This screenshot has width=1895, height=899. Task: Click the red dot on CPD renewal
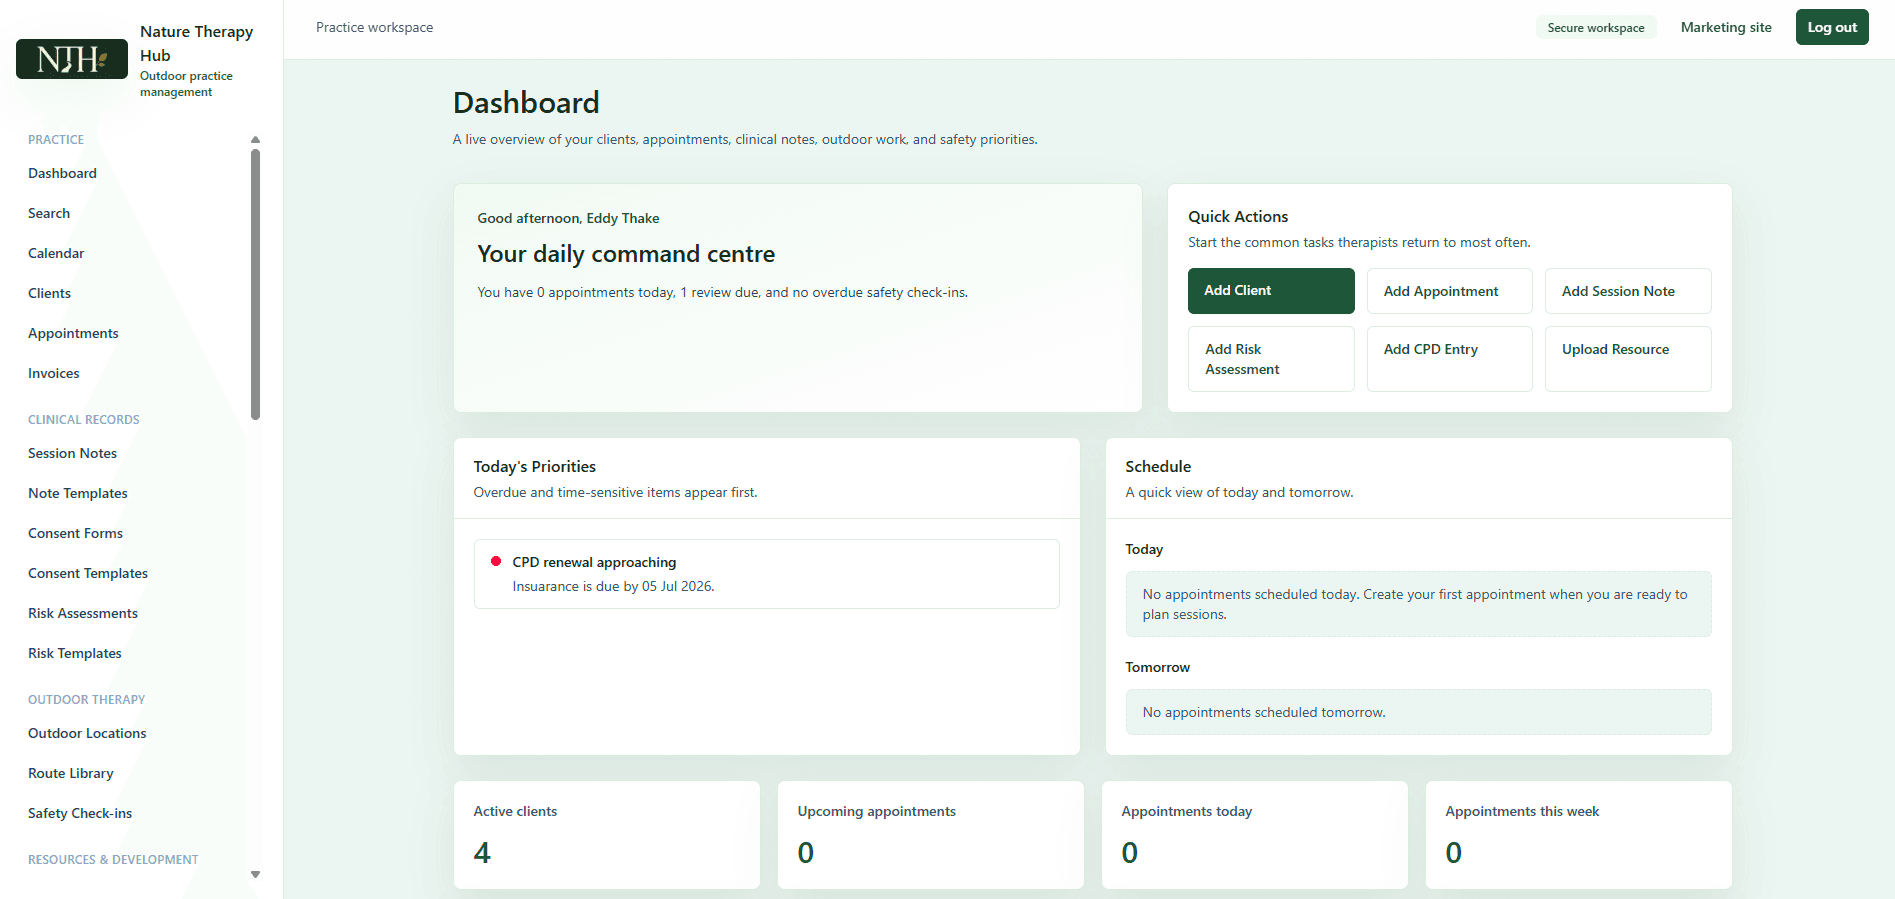[495, 561]
